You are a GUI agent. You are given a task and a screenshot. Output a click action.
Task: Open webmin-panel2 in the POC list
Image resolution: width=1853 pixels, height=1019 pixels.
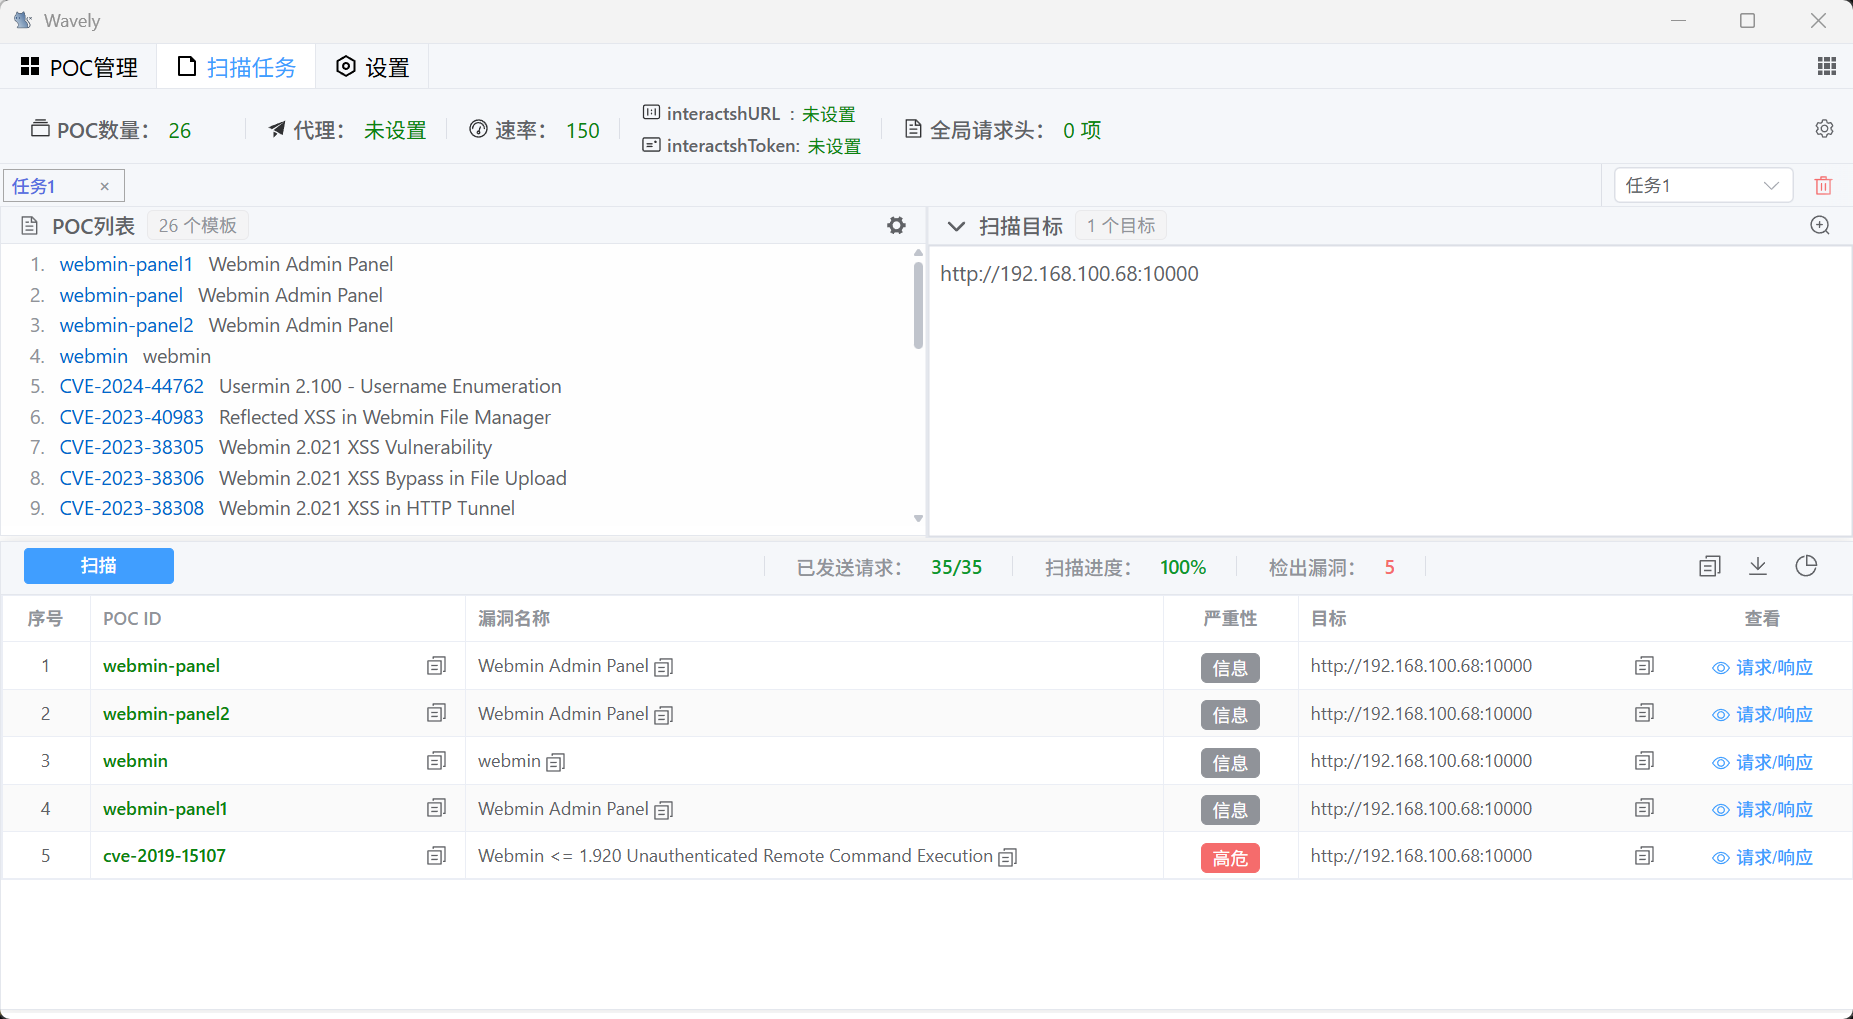pos(127,325)
